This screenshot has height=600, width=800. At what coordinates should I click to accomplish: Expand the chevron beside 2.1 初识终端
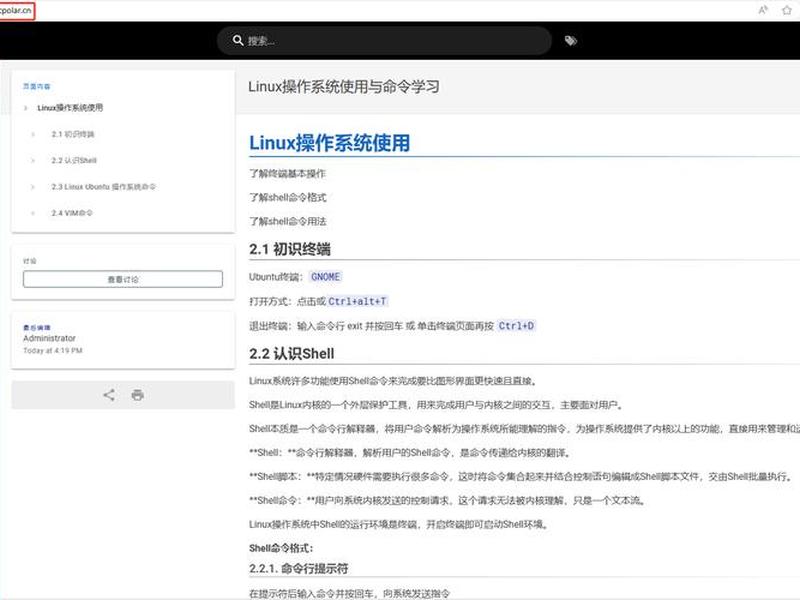tap(33, 134)
